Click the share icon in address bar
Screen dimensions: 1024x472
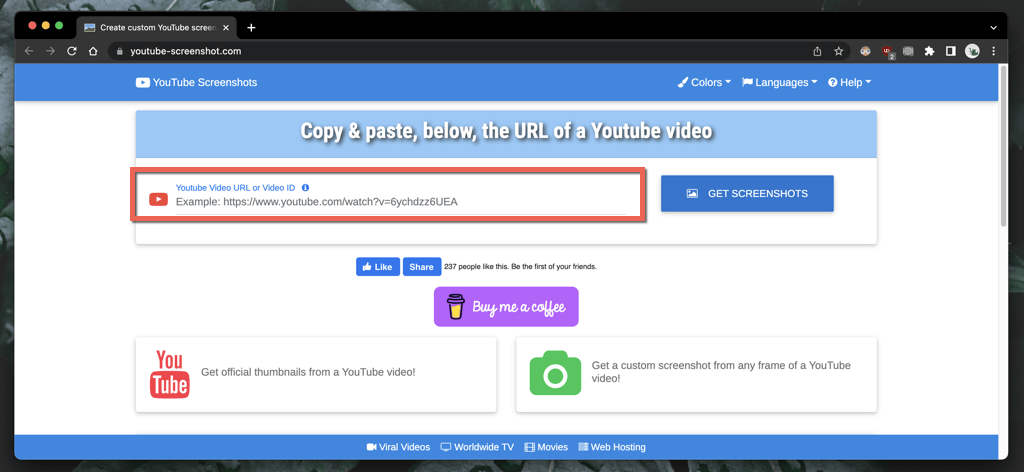817,51
